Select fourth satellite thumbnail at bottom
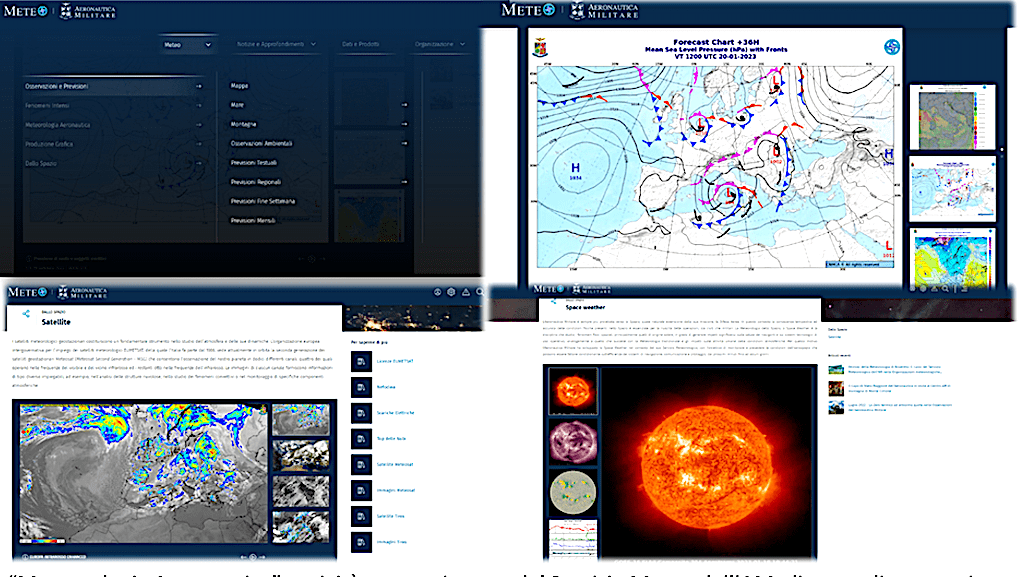 (300, 527)
